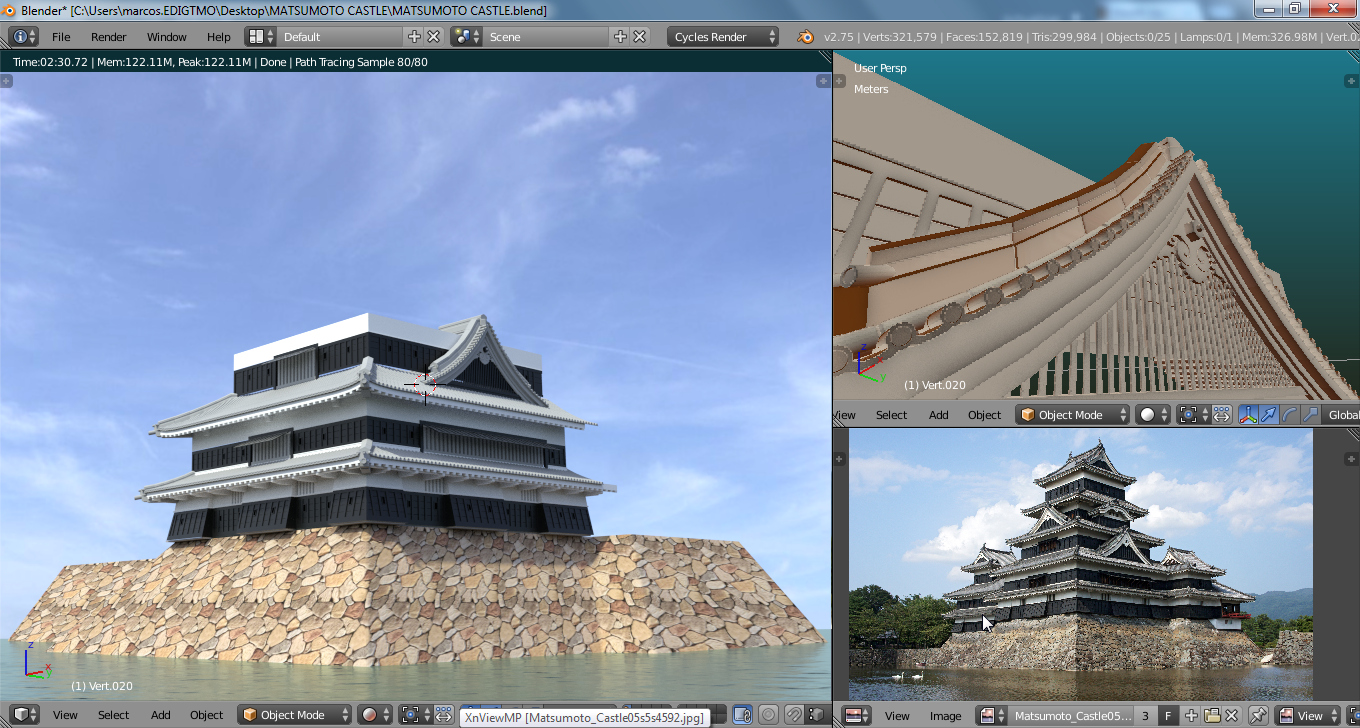This screenshot has width=1360, height=728.
Task: Open the File menu
Action: click(x=61, y=37)
